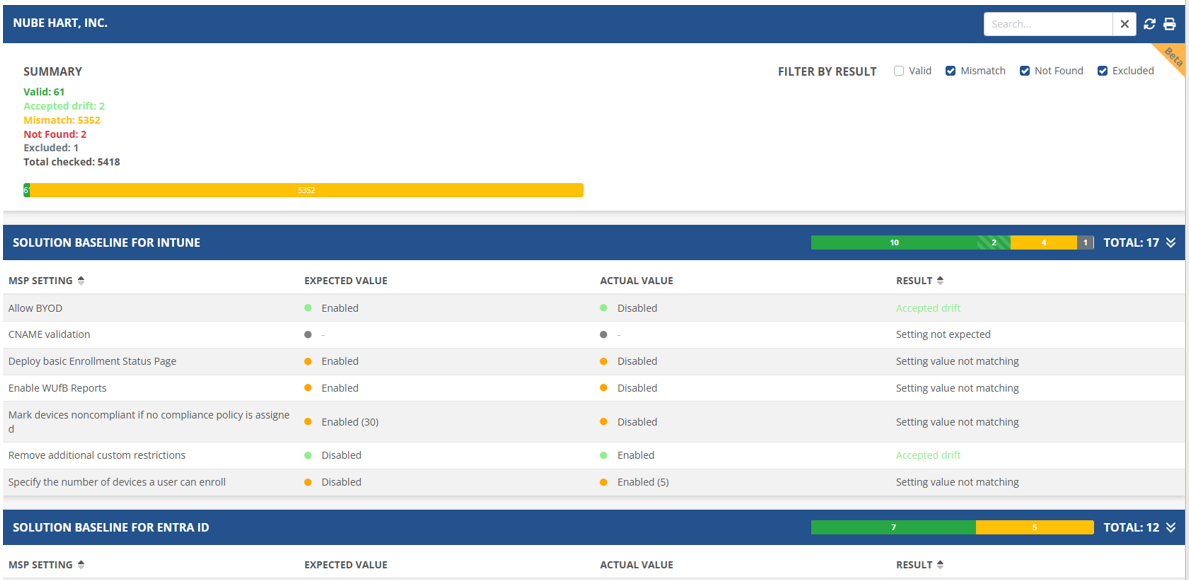This screenshot has height=580, width=1189.
Task: Uncheck the Not Found filter checkbox
Action: [1025, 71]
